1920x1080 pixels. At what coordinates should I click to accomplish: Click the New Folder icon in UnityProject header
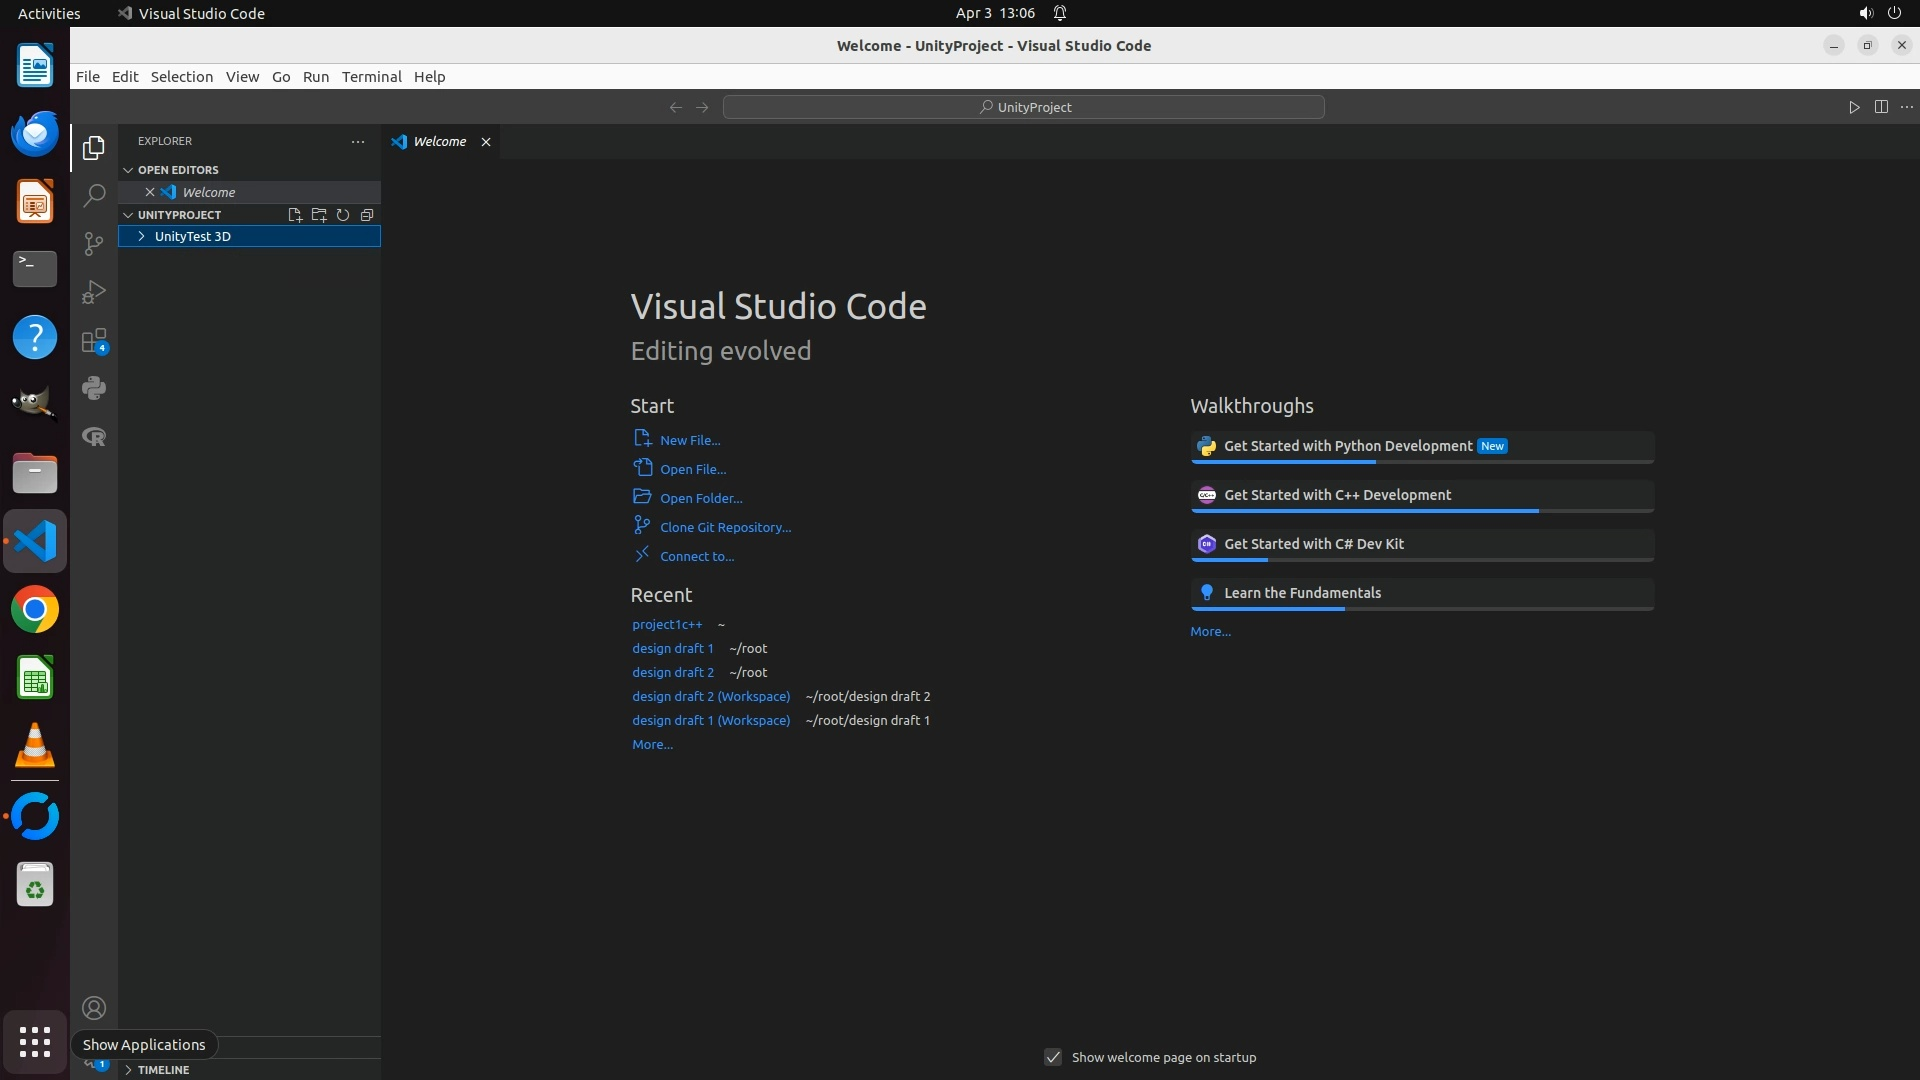coord(319,215)
